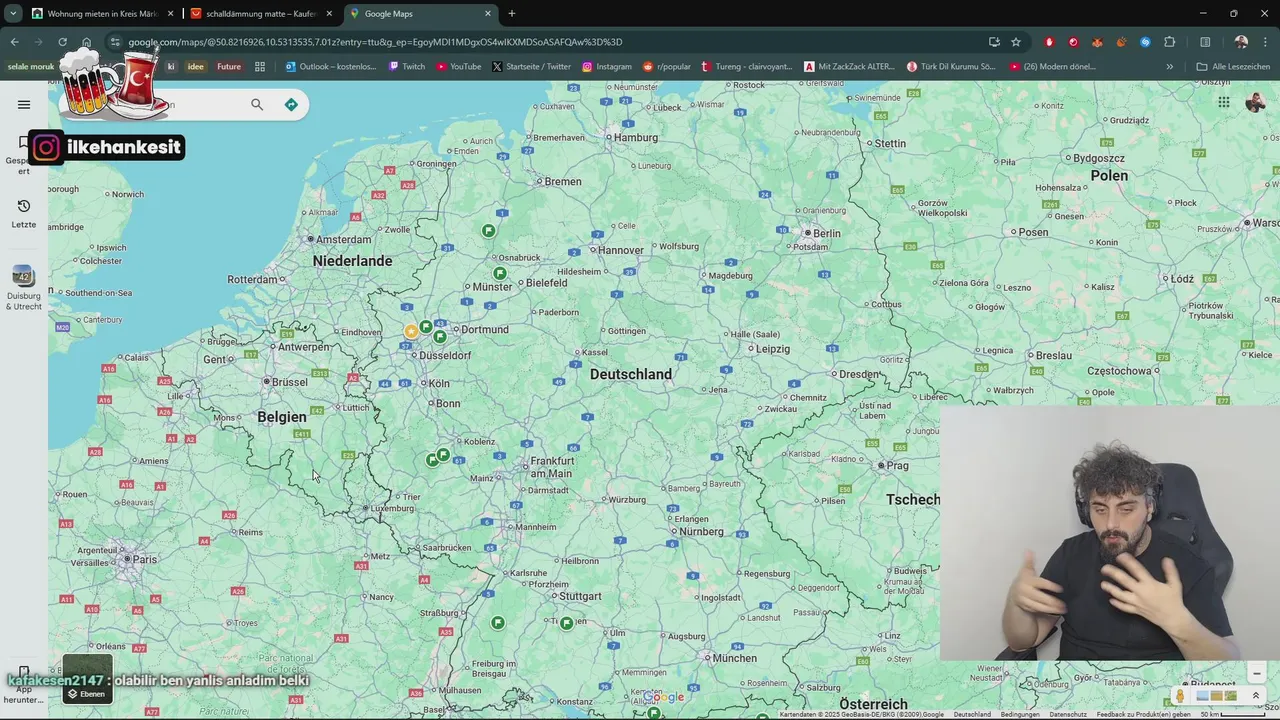
Task: Zoom out the map with minus button
Action: (x=1257, y=673)
